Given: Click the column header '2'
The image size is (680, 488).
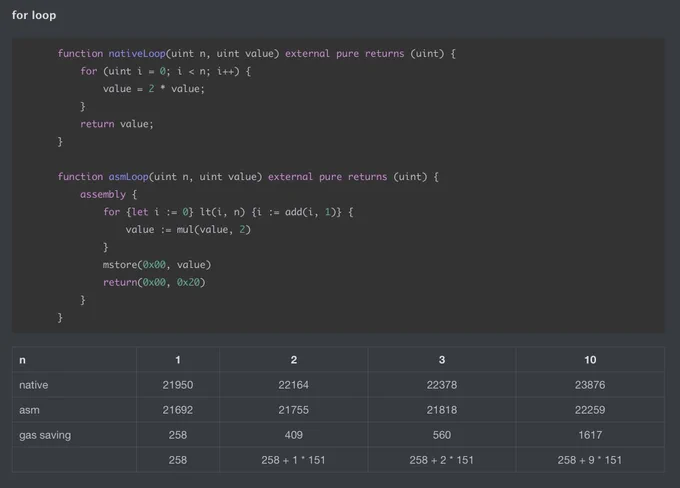Looking at the screenshot, I should click(x=294, y=360).
